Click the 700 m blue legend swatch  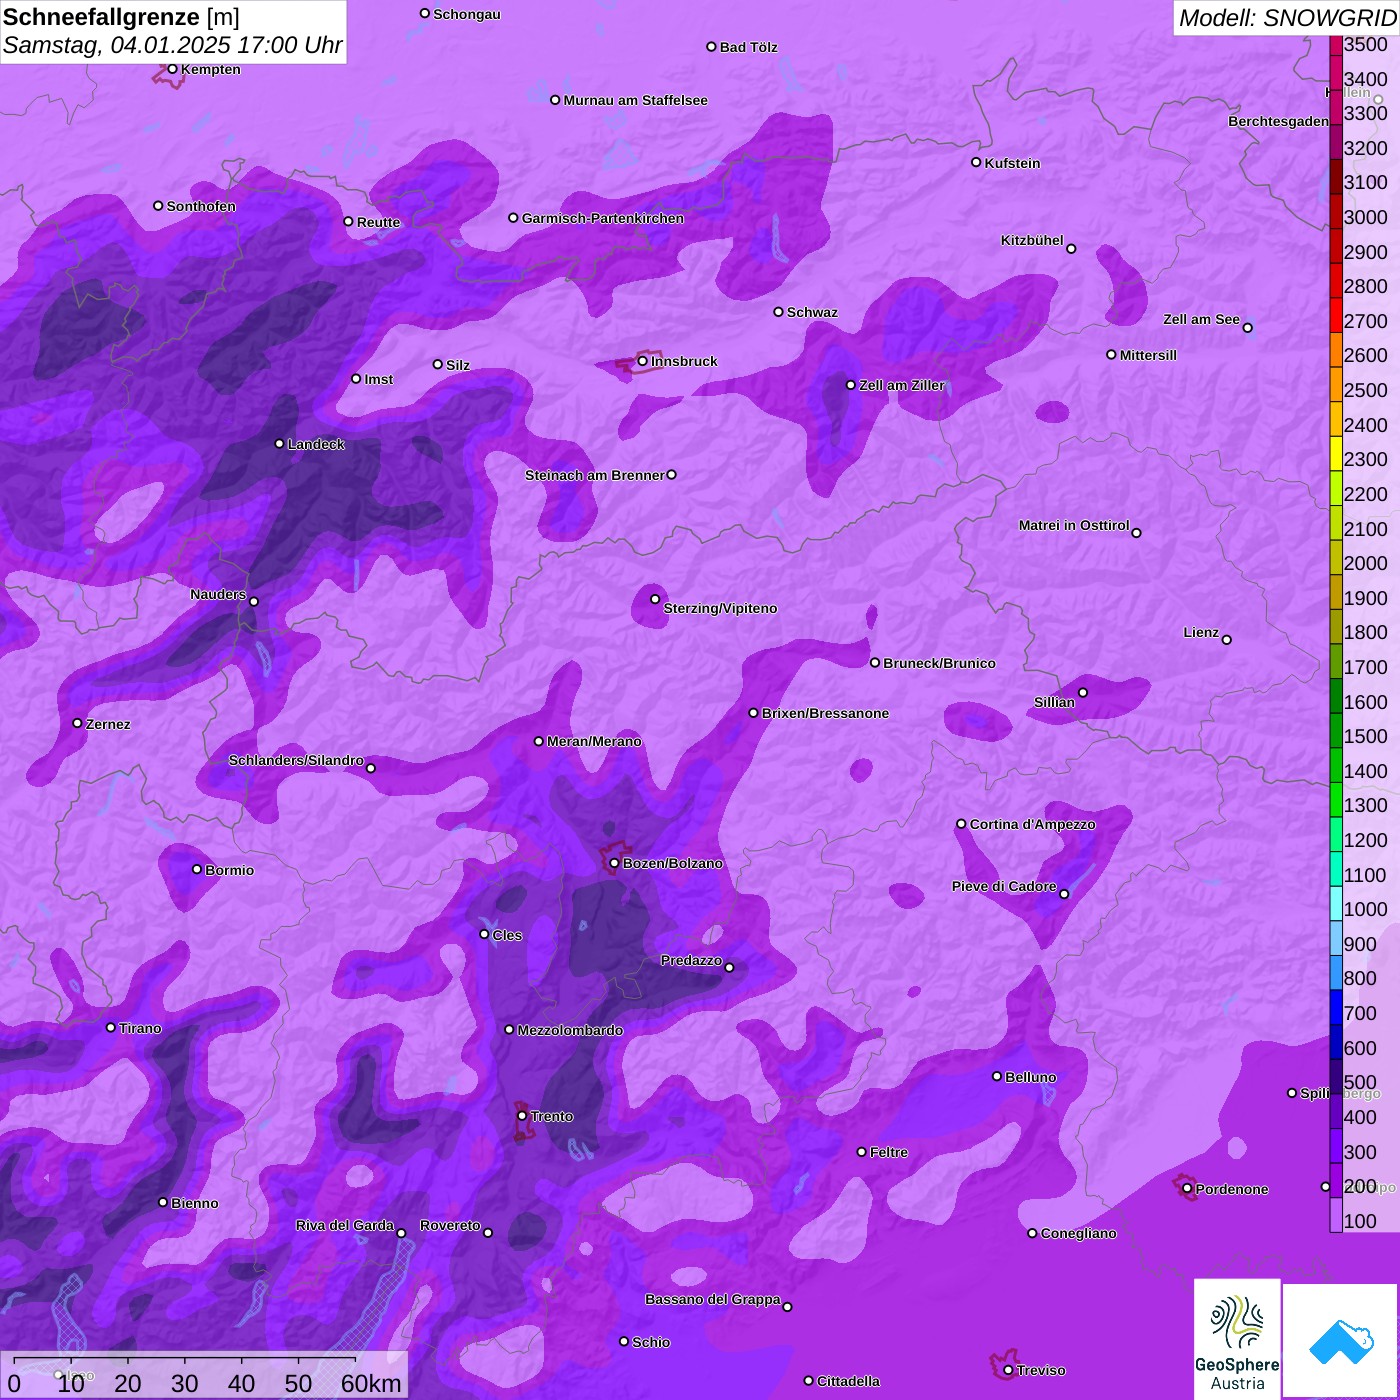tap(1336, 1007)
